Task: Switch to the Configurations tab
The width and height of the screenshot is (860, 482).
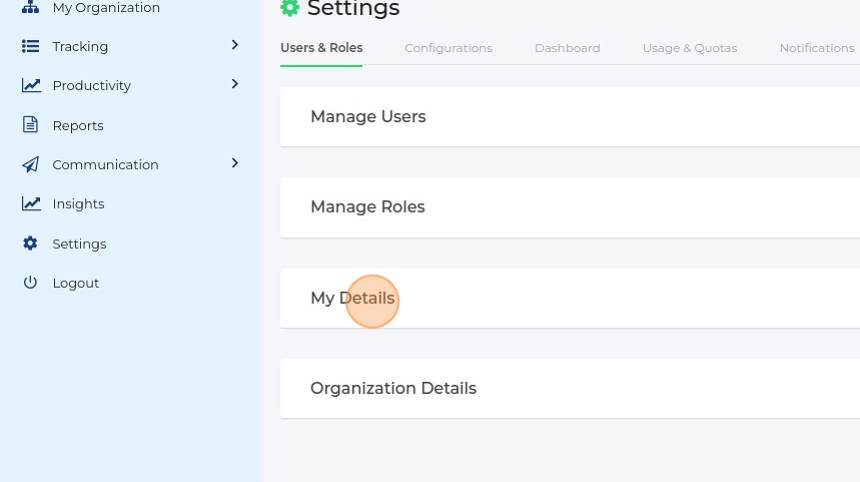Action: point(448,48)
